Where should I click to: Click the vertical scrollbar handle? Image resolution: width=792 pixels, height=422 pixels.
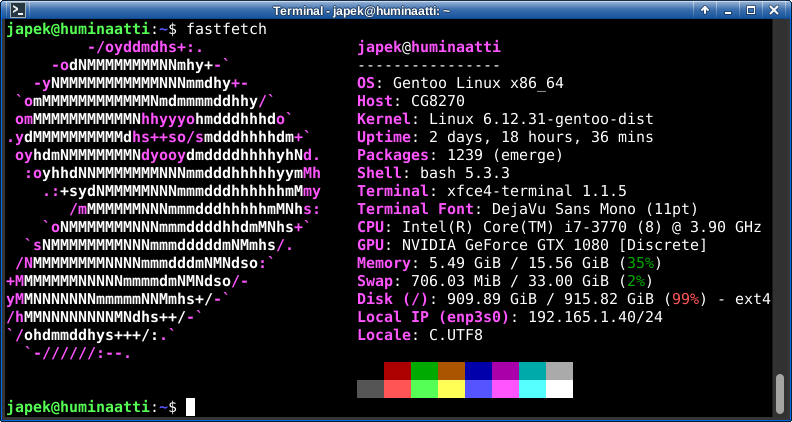tap(780, 394)
